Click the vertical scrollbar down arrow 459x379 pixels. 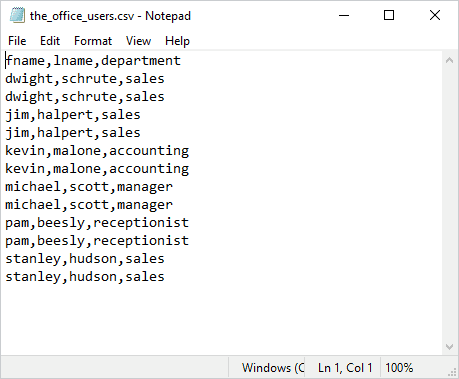(x=449, y=347)
